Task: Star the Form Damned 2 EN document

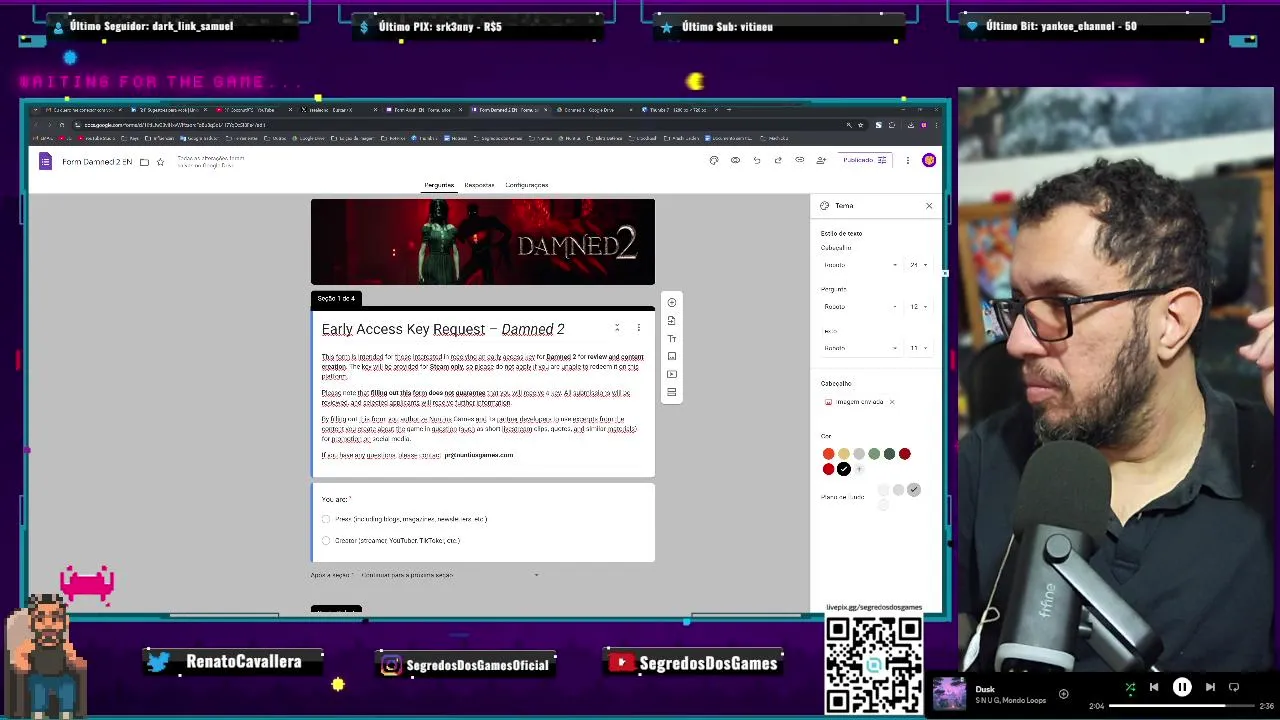Action: tap(160, 162)
